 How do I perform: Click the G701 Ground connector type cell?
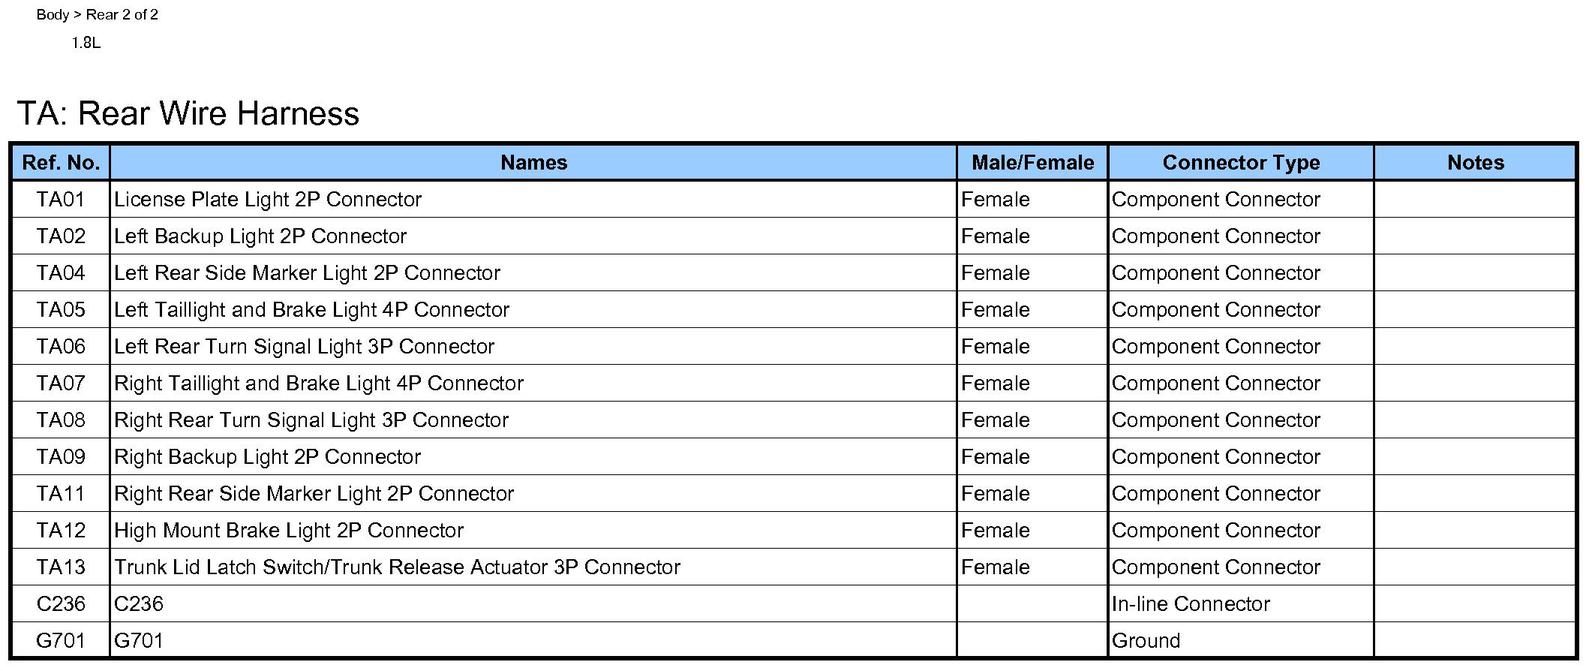[1241, 641]
